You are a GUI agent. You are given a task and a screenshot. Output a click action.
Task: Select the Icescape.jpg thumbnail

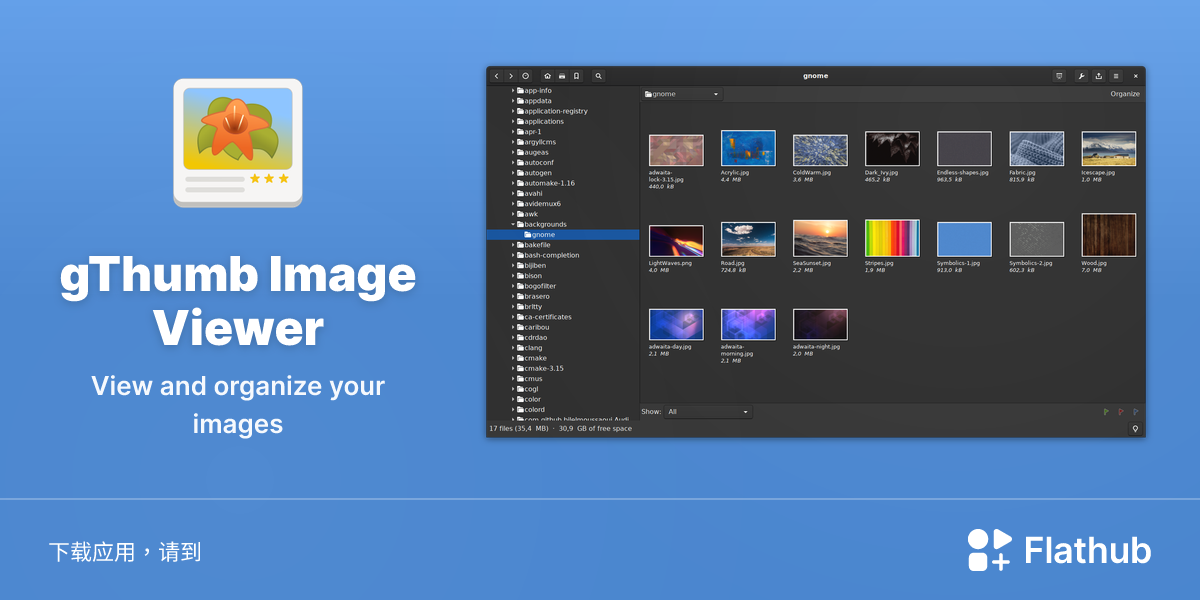pyautogui.click(x=1108, y=148)
